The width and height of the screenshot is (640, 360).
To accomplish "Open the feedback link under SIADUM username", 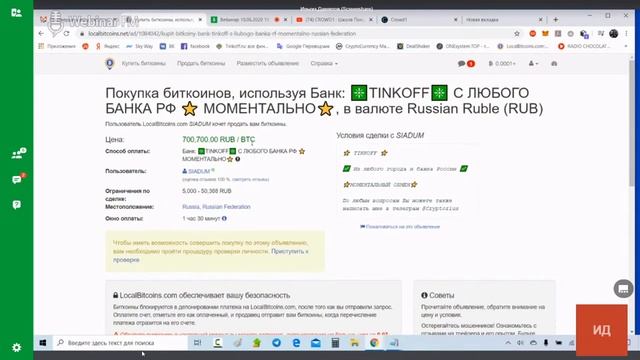I will coord(250,179).
